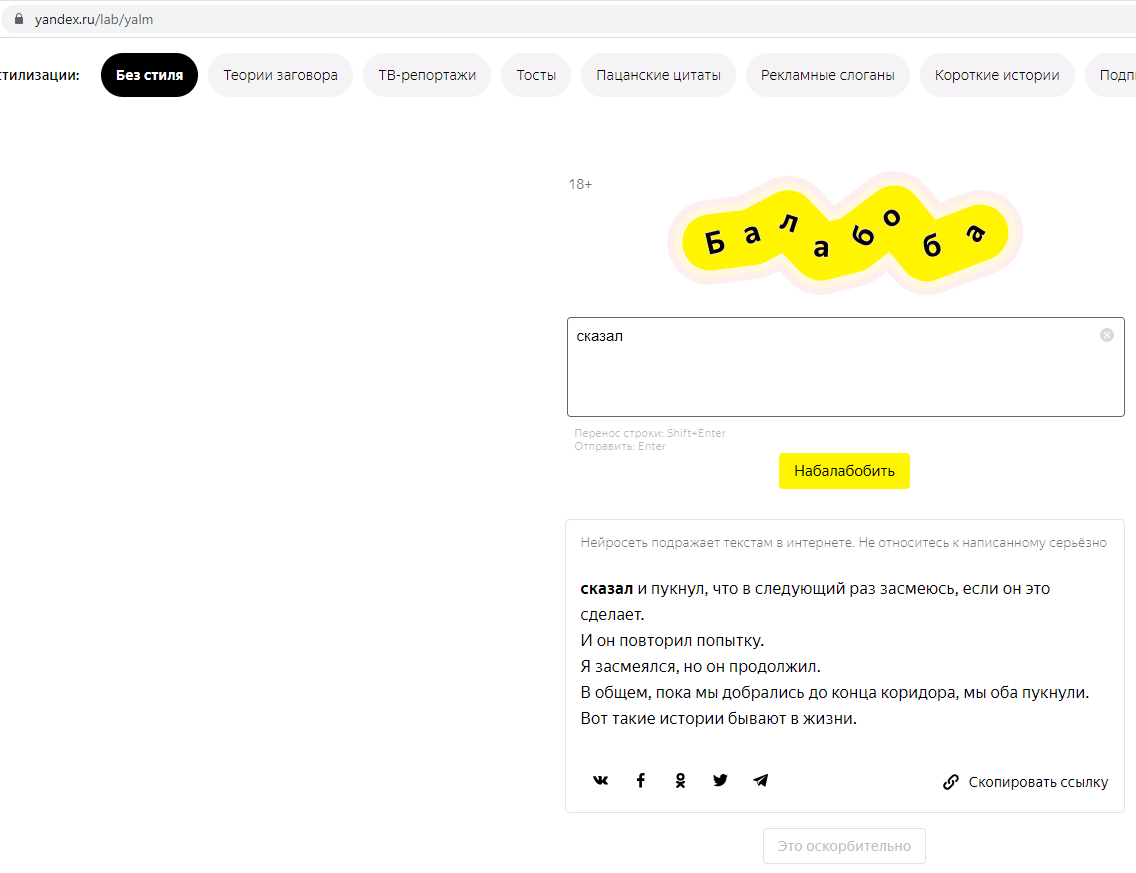Share via the Odnoklassniki icon
This screenshot has height=873, width=1136.
click(x=681, y=781)
